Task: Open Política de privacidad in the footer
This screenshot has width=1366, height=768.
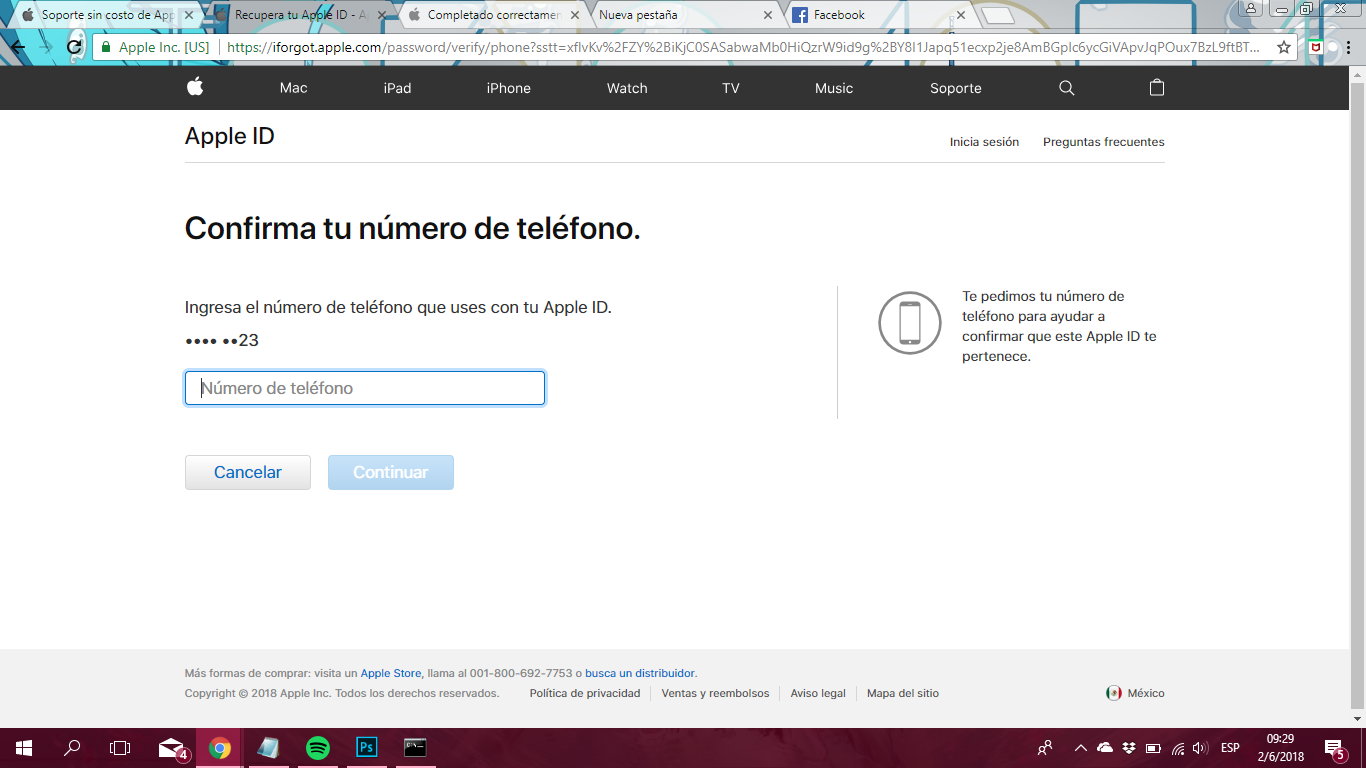Action: [x=585, y=693]
